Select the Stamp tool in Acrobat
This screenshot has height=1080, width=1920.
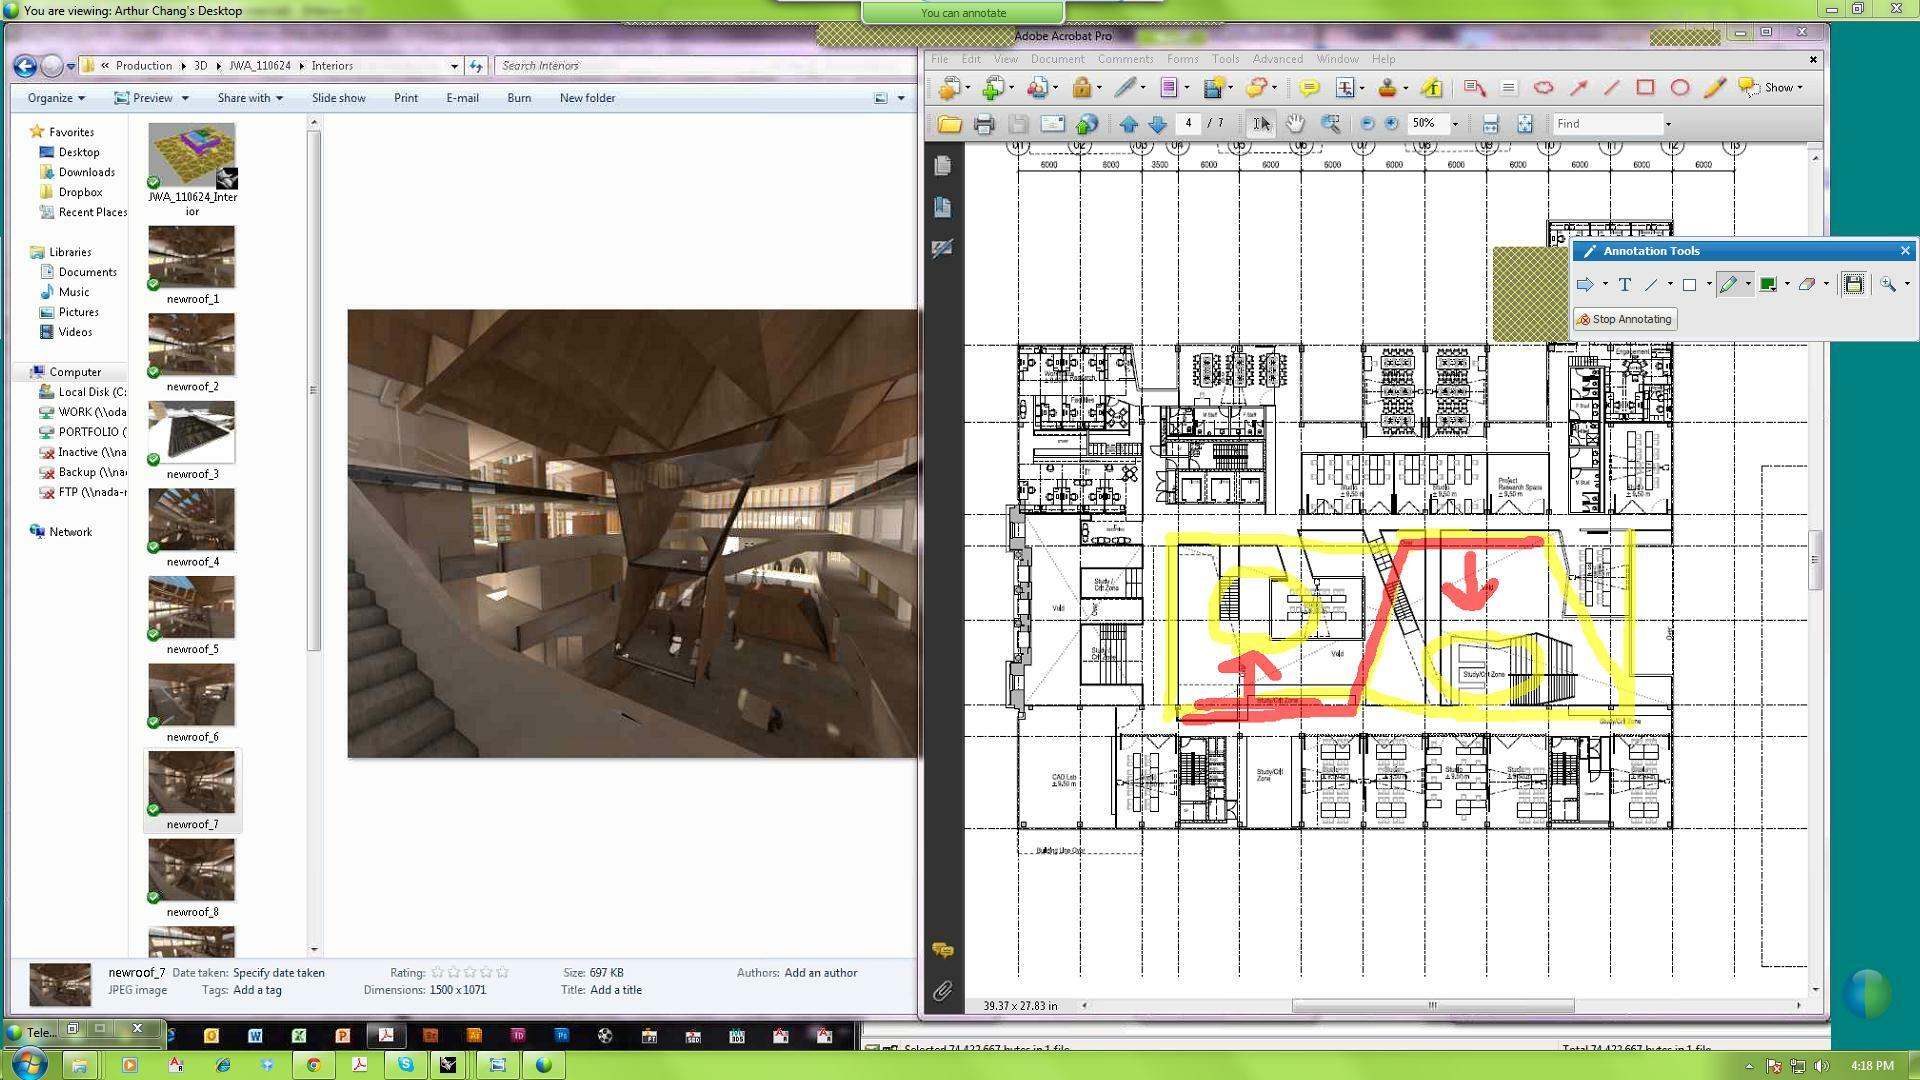tap(1387, 88)
